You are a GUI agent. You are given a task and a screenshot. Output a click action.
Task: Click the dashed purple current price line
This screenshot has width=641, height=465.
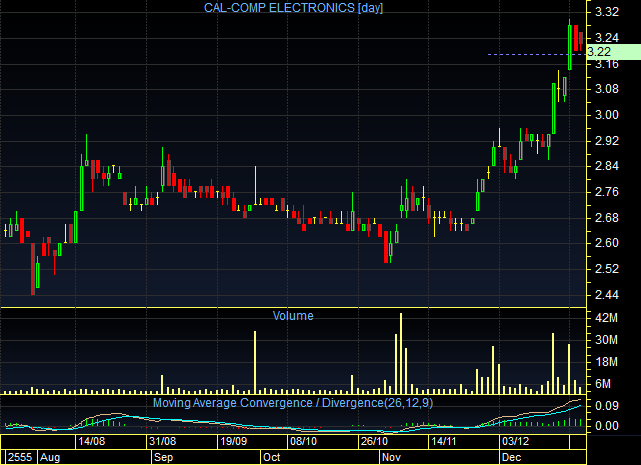[x=537, y=54]
